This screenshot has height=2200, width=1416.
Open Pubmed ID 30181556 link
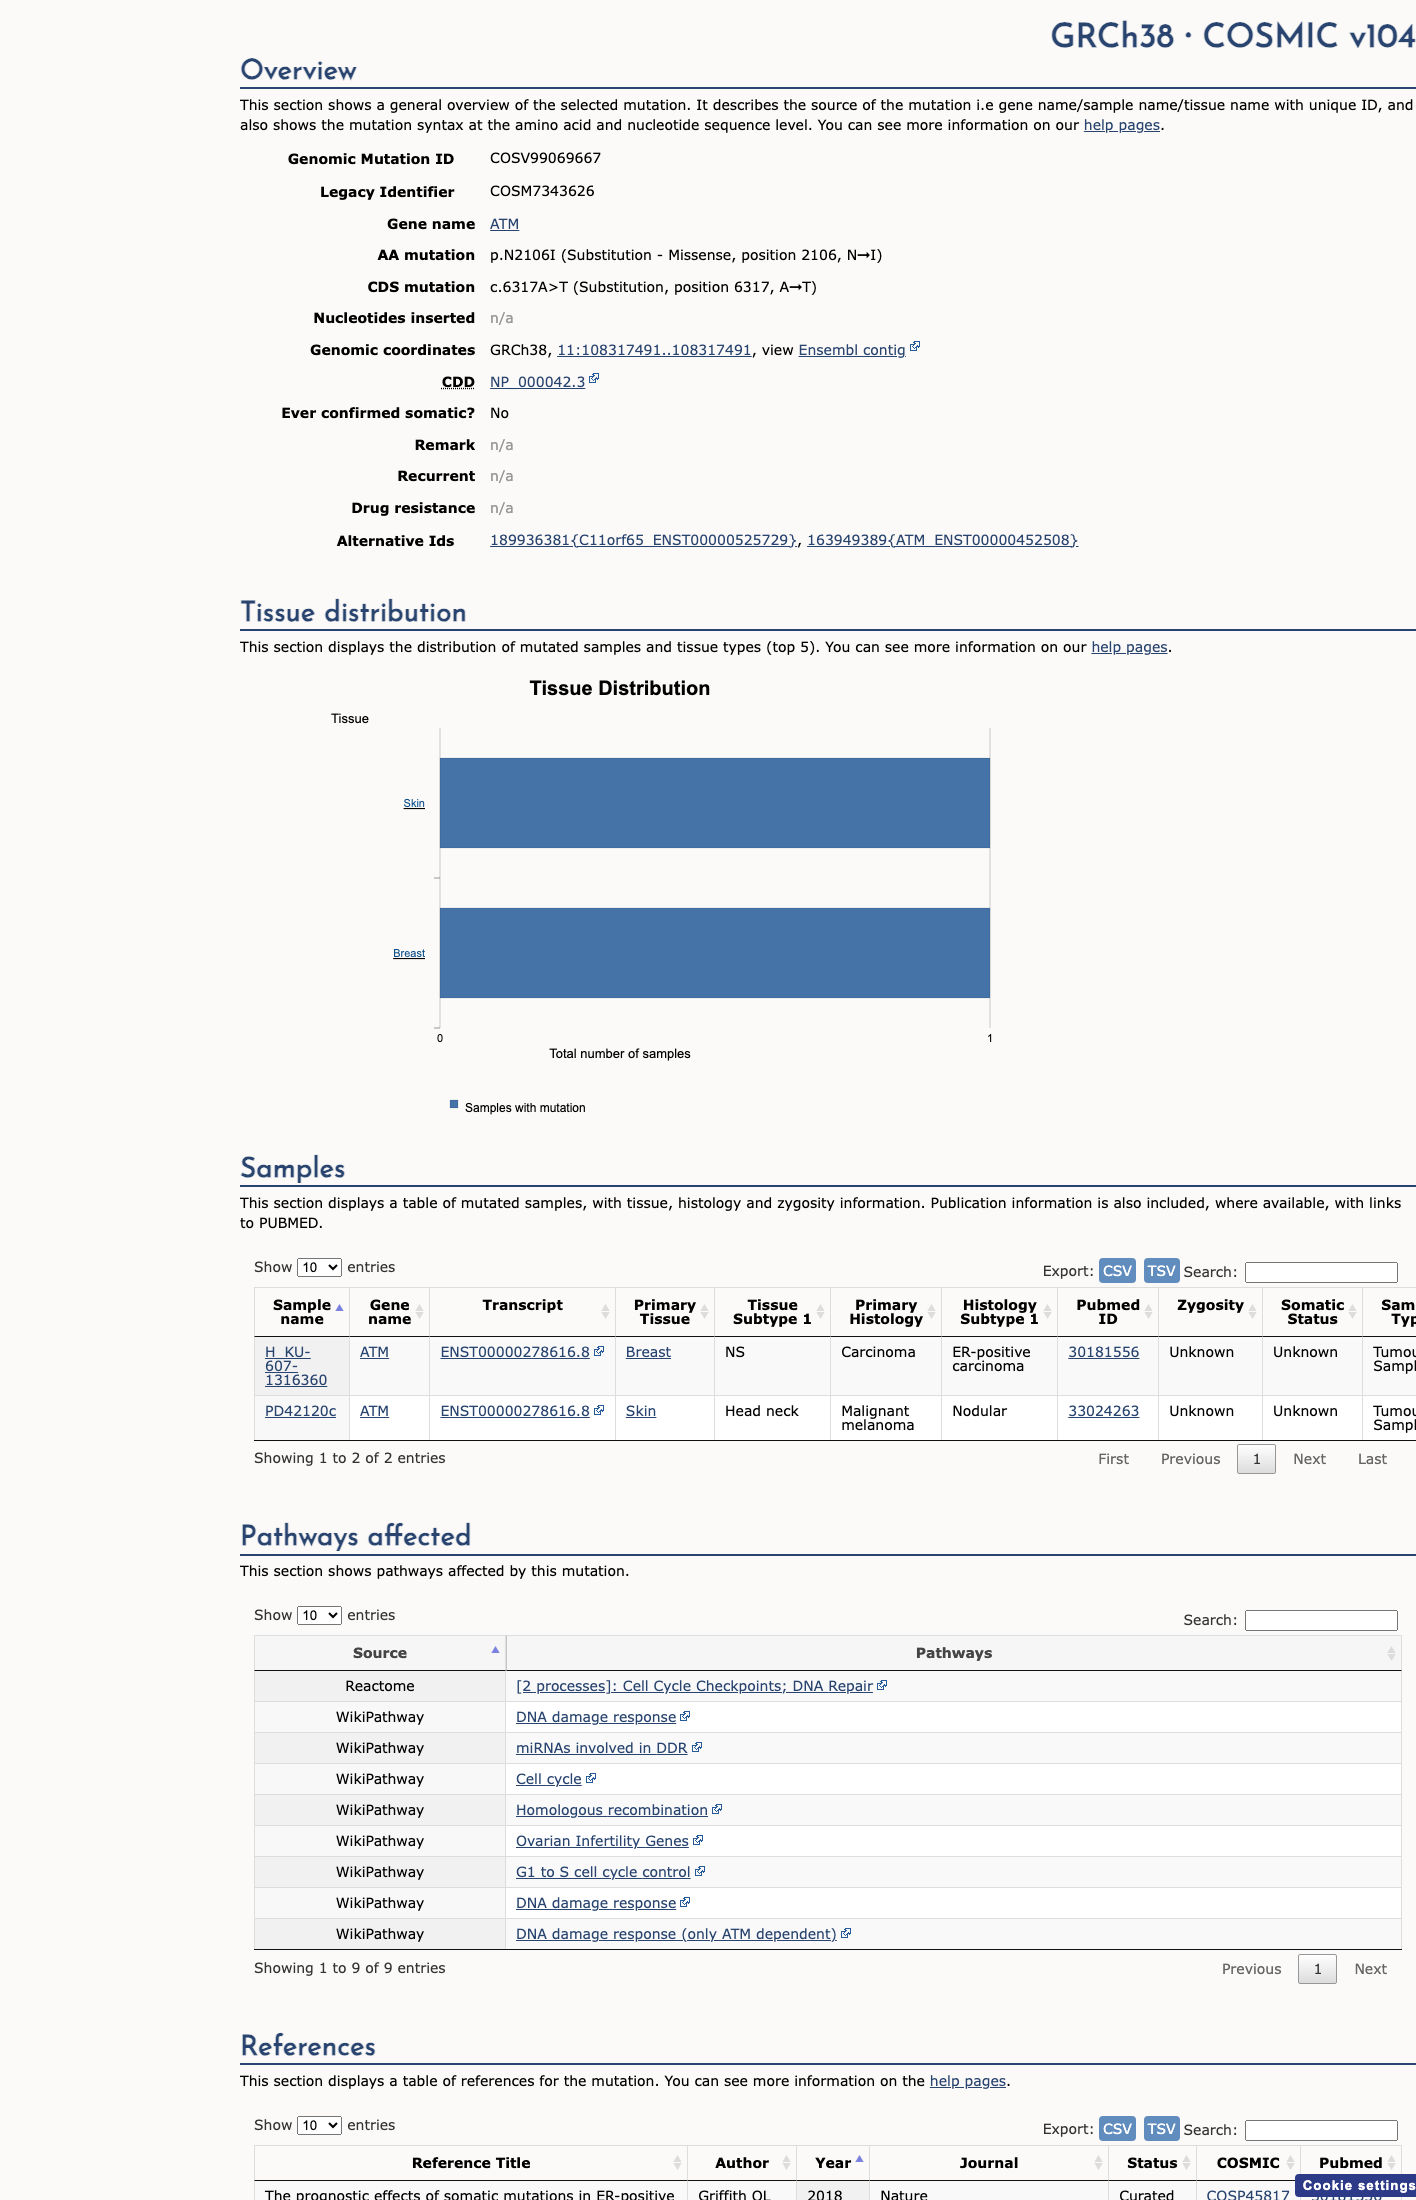[x=1103, y=1352]
